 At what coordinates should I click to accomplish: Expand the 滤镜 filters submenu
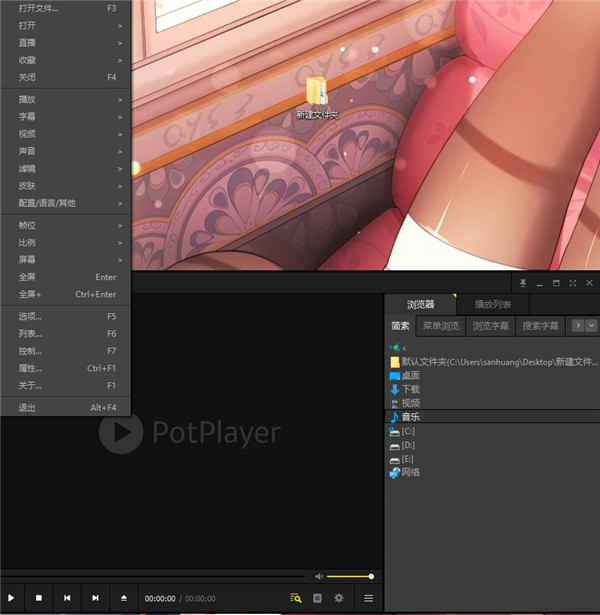pos(66,169)
